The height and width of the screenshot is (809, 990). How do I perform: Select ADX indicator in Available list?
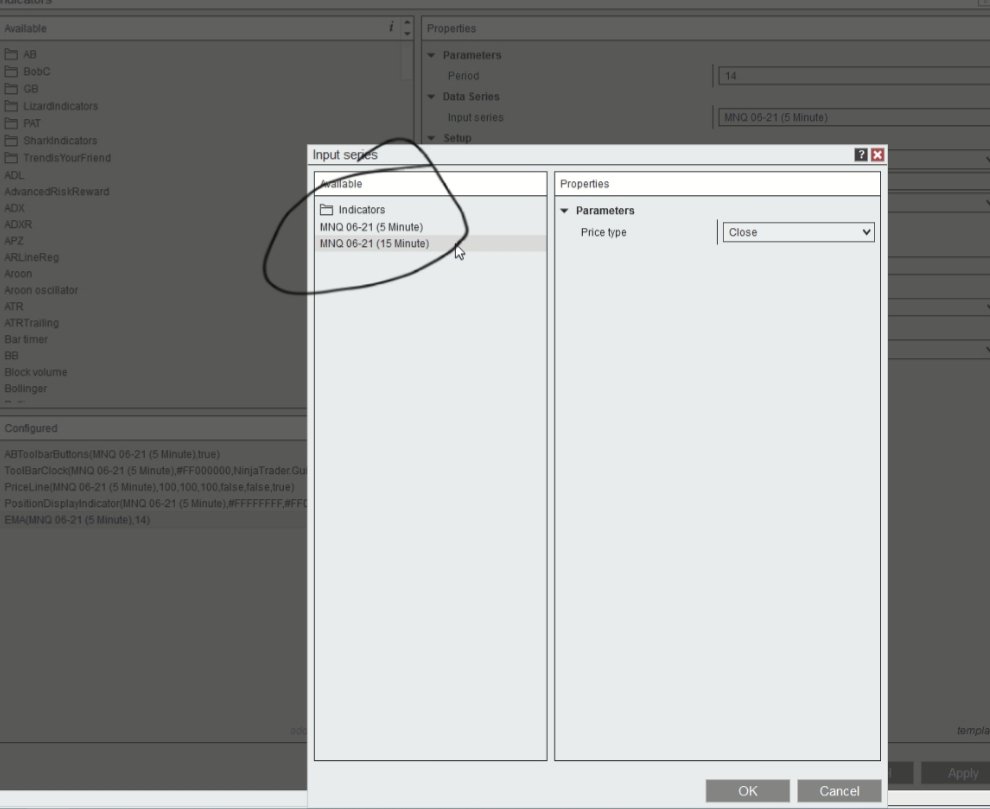(x=15, y=208)
